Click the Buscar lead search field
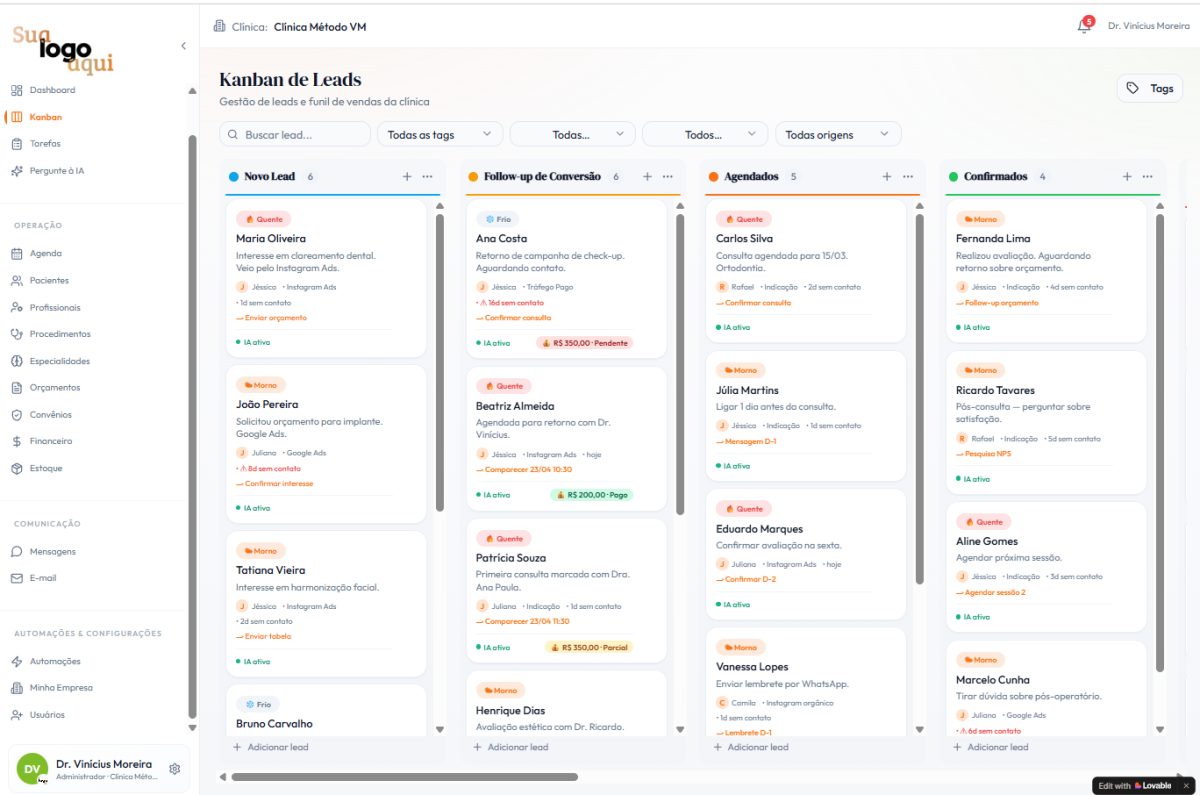1200x795 pixels. (x=295, y=134)
